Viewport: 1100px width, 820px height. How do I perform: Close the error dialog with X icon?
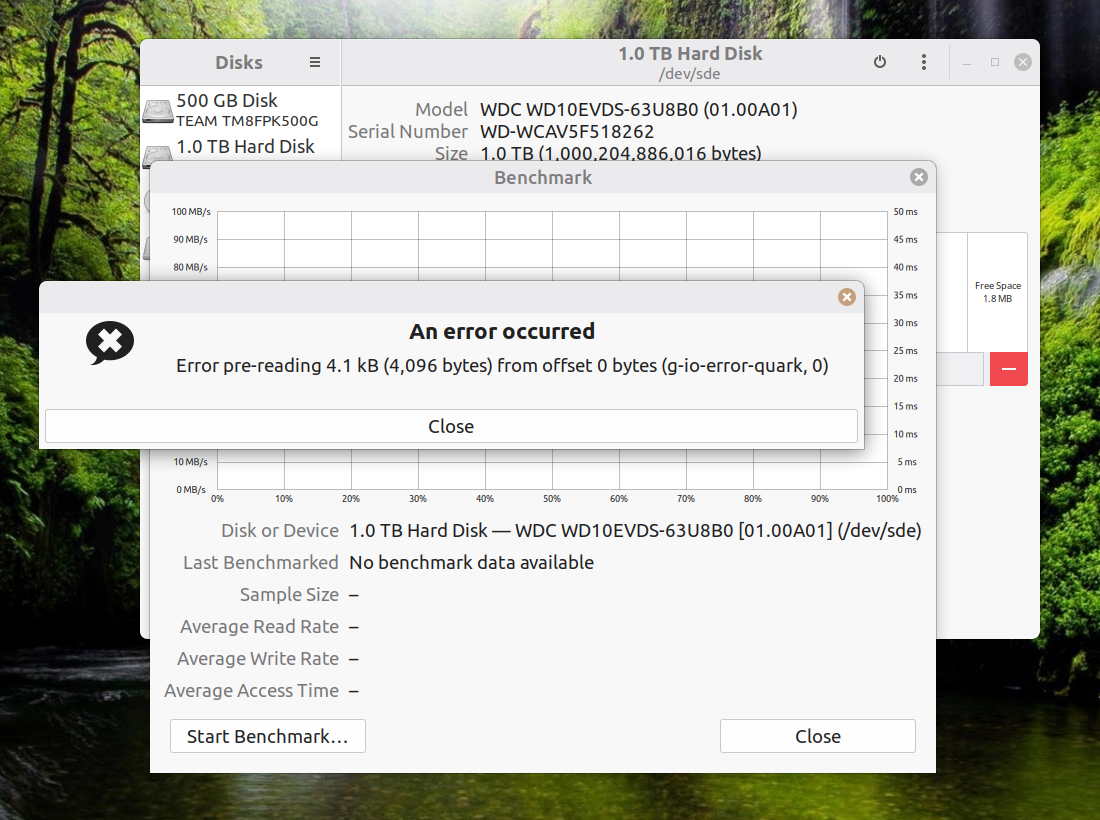(x=847, y=297)
